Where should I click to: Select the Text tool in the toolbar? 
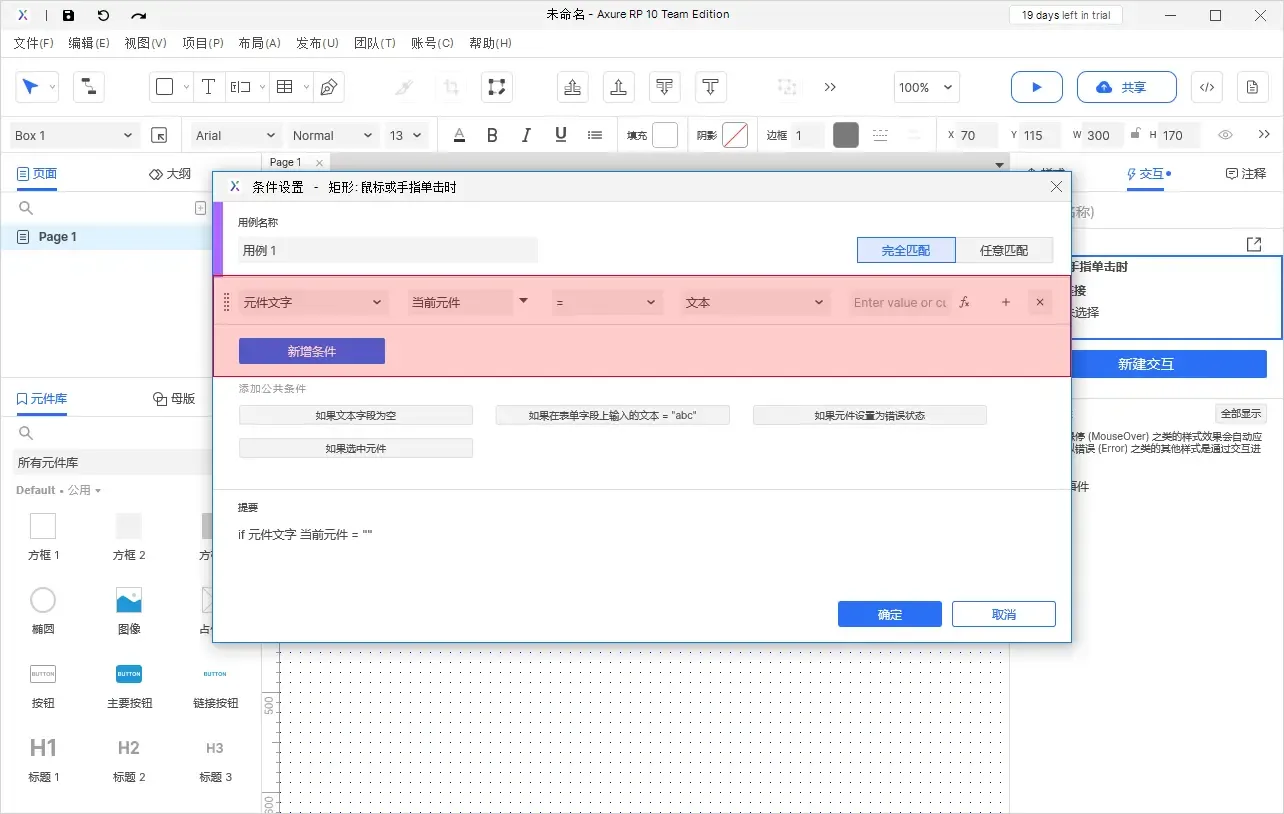(x=208, y=87)
